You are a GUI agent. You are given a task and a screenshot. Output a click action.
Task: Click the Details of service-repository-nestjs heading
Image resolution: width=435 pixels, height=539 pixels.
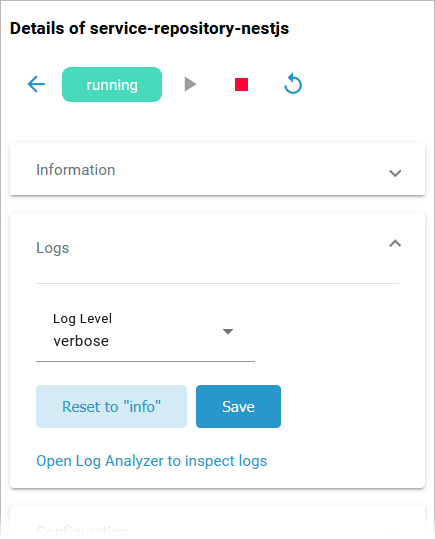(149, 28)
